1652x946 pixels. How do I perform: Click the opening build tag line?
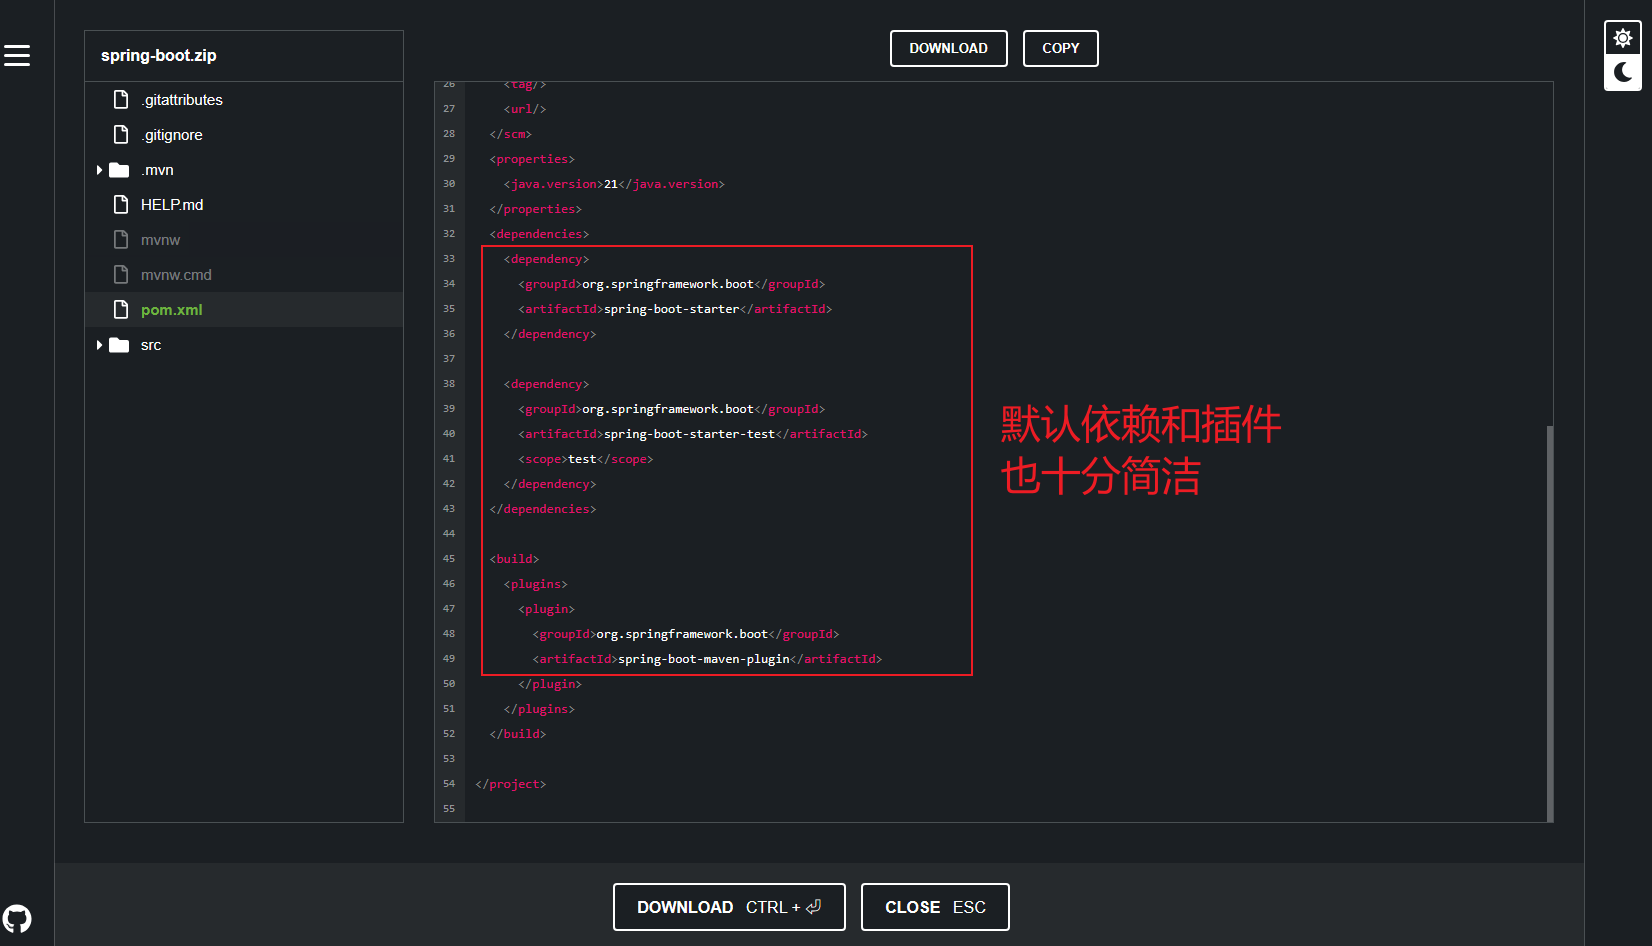click(514, 559)
